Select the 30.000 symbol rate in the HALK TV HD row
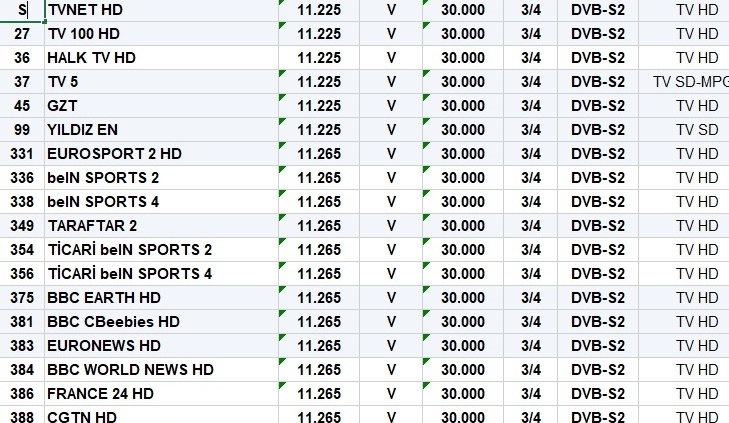This screenshot has width=729, height=423. (463, 58)
